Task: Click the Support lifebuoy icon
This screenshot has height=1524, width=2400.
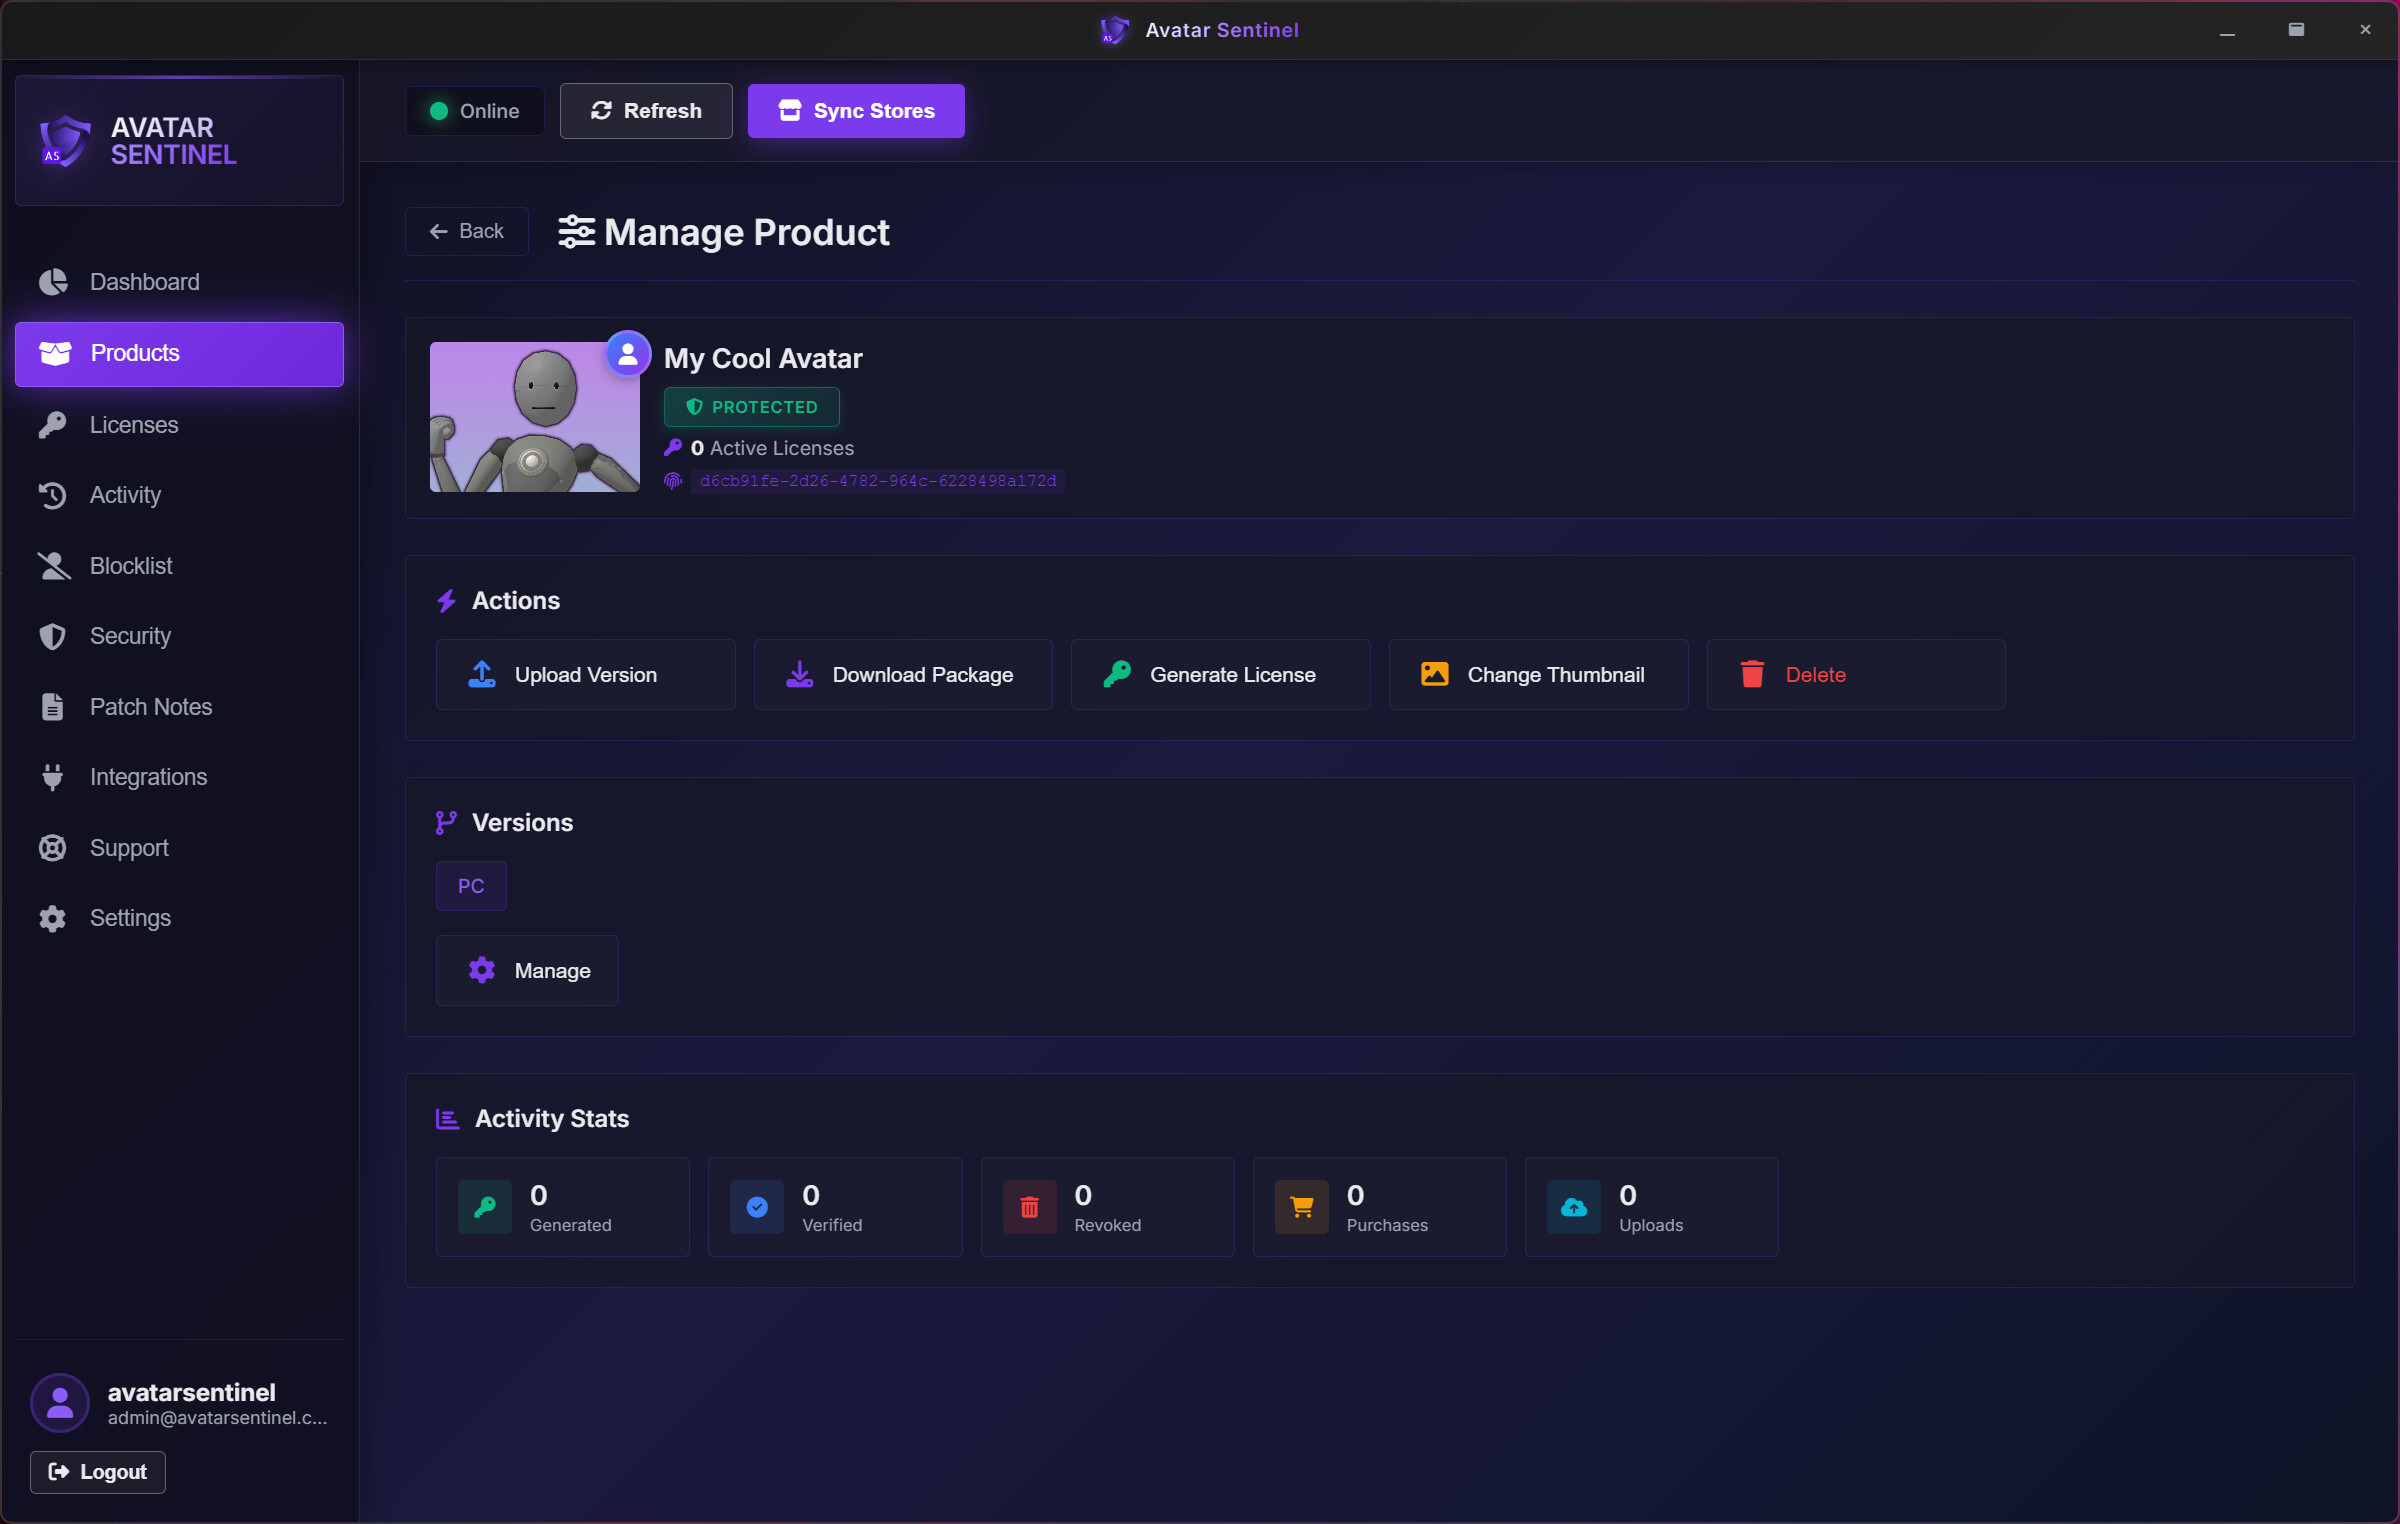Action: 53,847
